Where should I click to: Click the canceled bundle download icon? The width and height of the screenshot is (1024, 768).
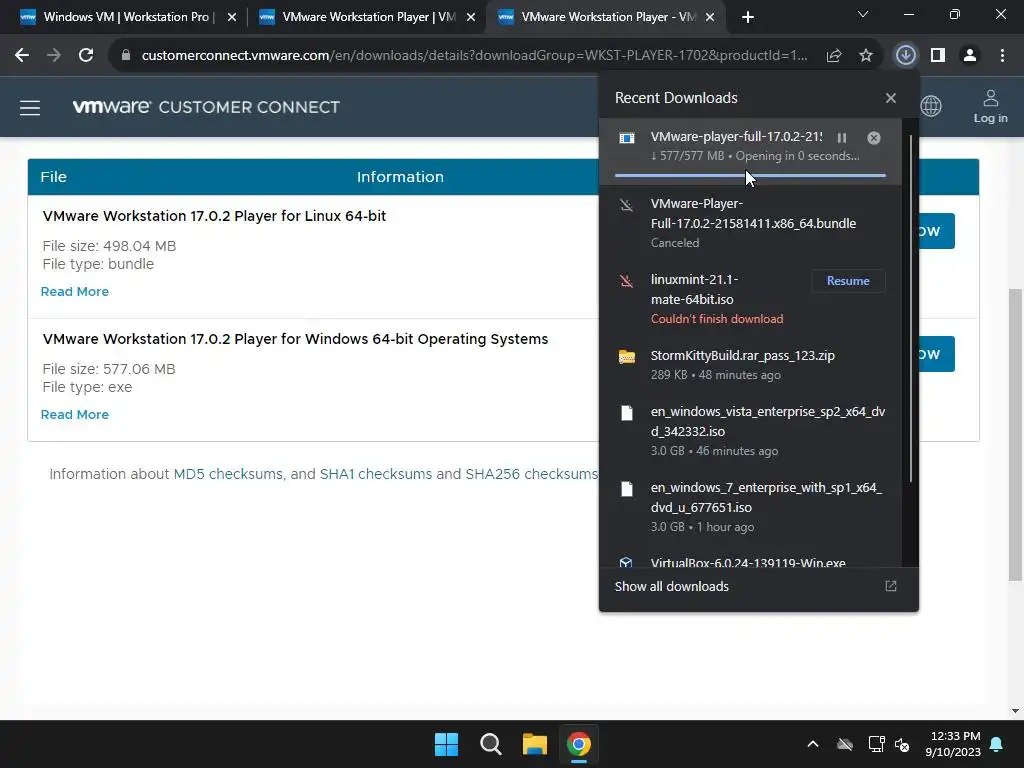(626, 206)
